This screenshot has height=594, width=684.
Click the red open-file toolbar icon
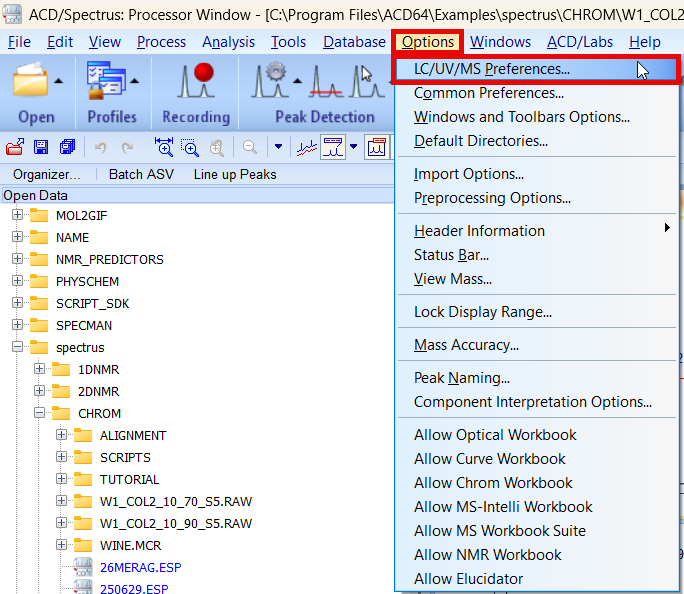(x=15, y=147)
